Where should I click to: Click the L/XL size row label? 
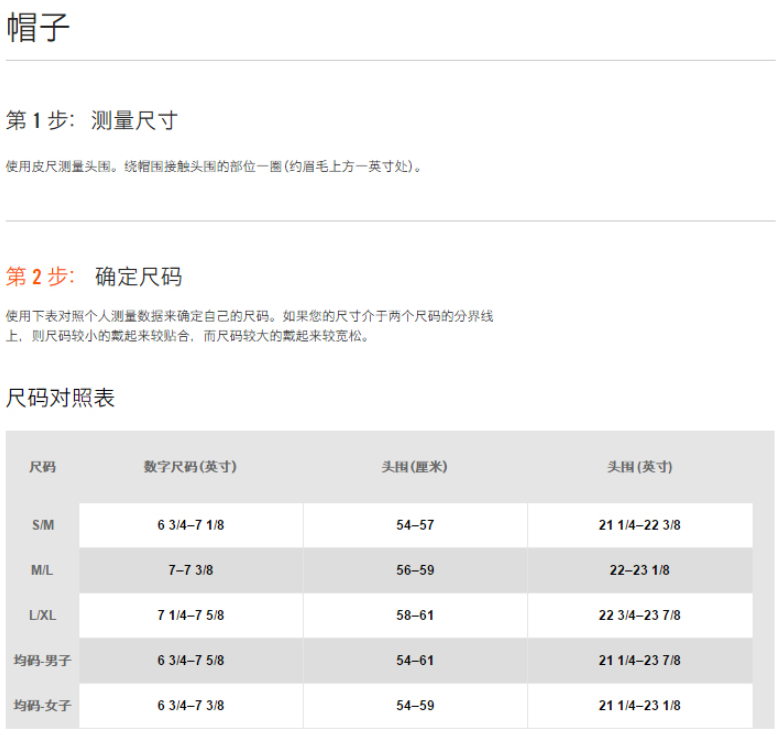[42, 615]
